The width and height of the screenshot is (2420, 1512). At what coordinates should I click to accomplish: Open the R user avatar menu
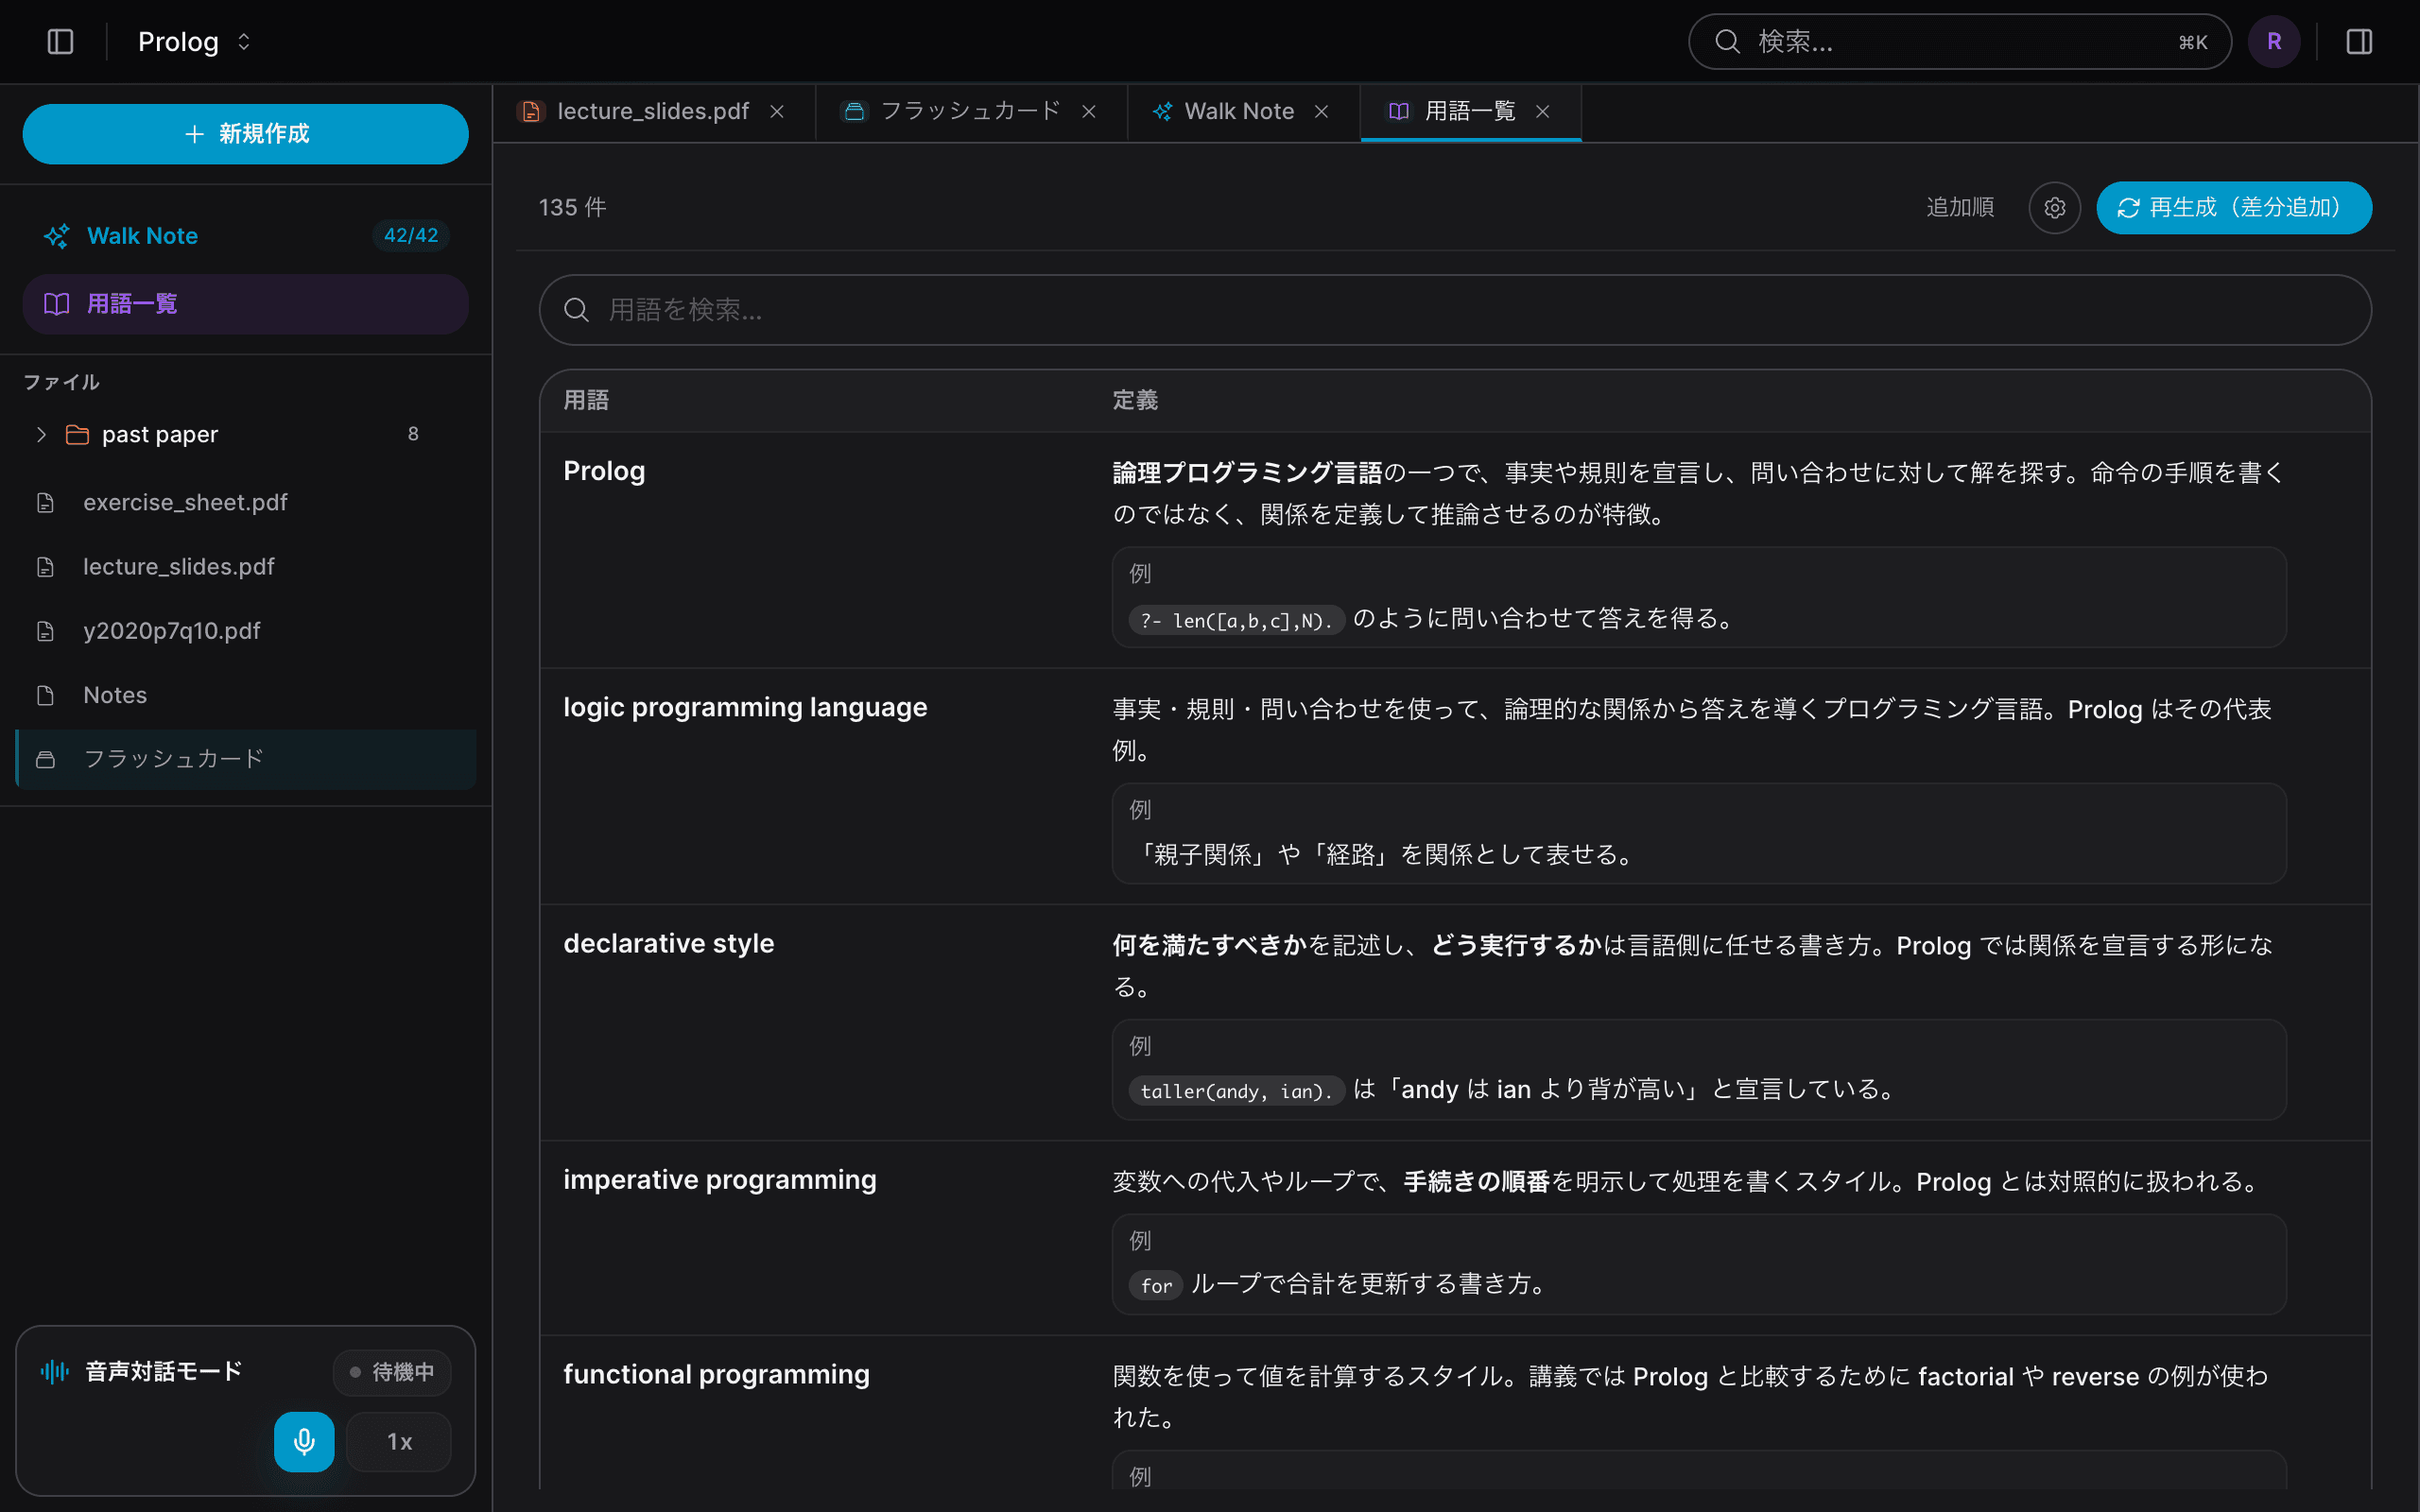click(2273, 41)
